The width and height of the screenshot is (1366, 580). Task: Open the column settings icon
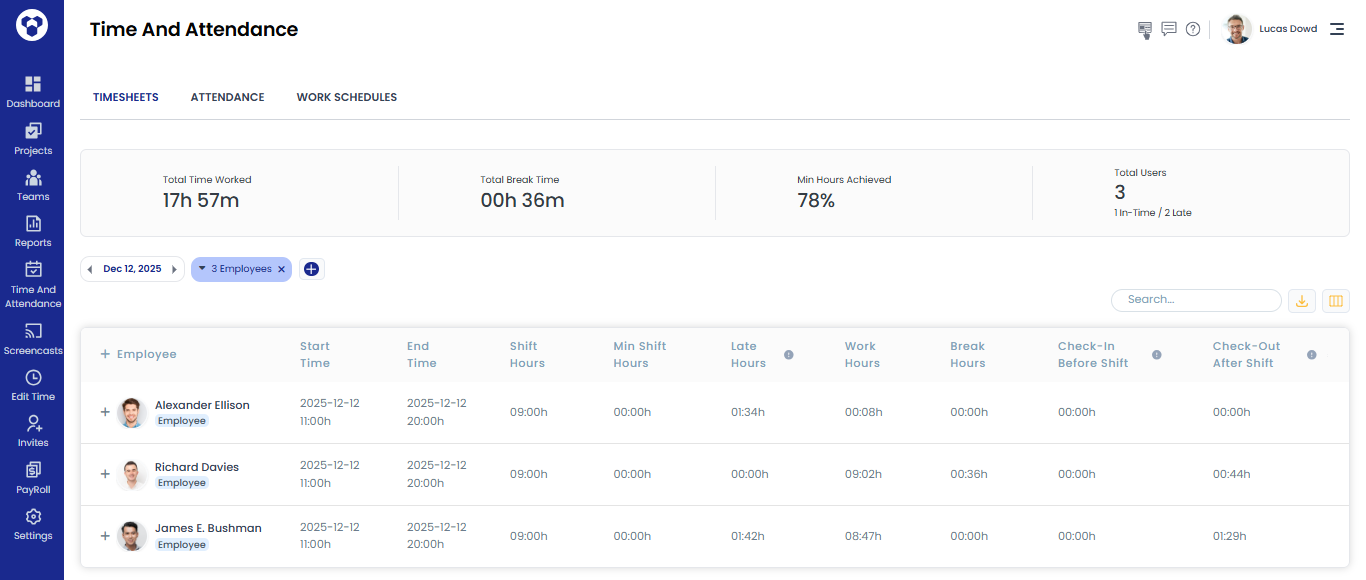click(1335, 300)
